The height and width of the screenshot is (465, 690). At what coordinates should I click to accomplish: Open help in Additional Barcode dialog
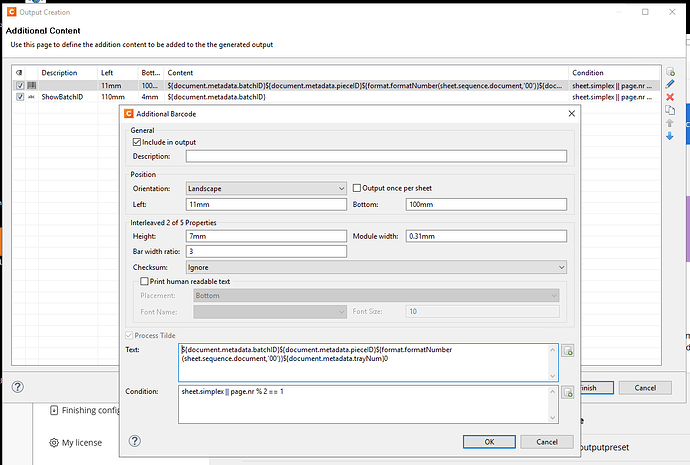pos(135,441)
